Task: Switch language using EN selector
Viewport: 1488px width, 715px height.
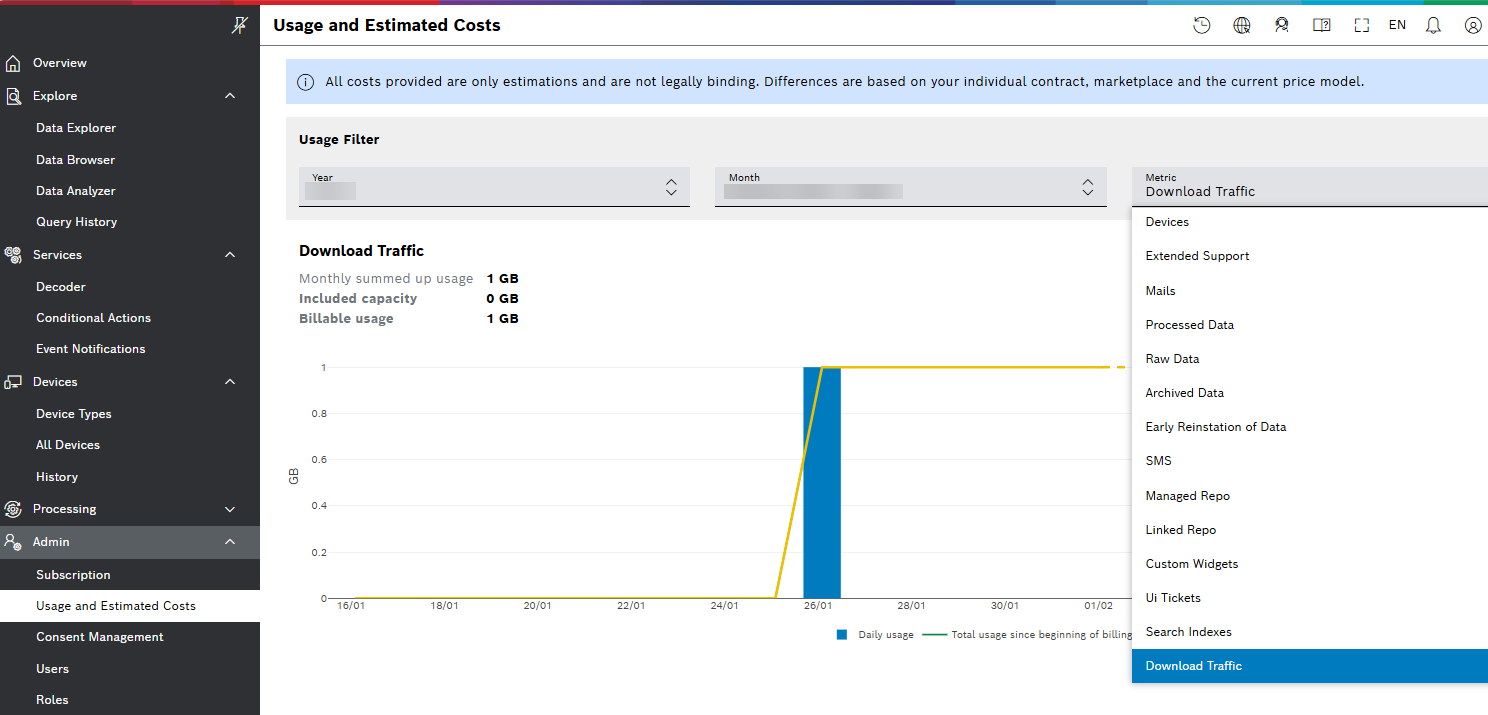Action: 1397,26
